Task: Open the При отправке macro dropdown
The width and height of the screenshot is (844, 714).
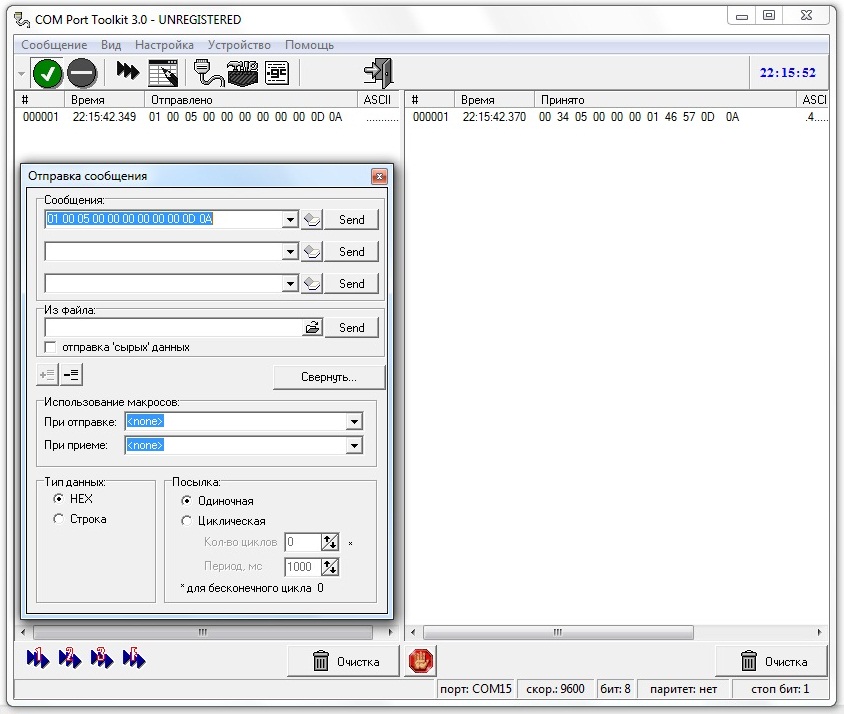Action: click(354, 422)
